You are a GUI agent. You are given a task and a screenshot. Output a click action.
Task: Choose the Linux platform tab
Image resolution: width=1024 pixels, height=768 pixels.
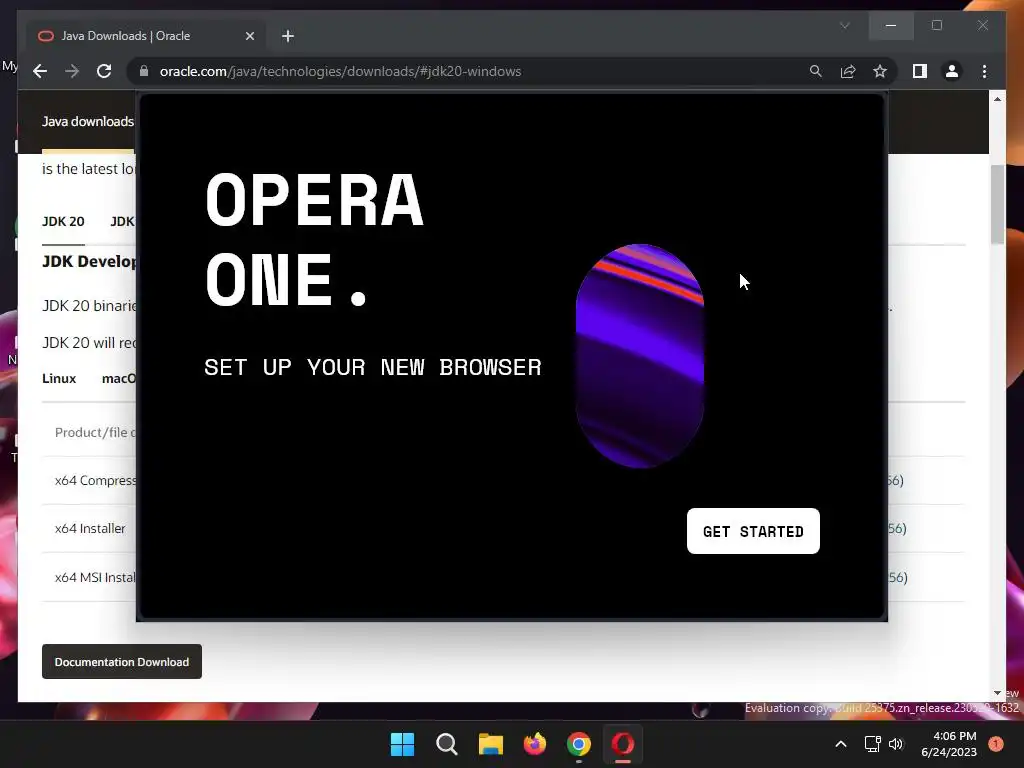pos(59,379)
